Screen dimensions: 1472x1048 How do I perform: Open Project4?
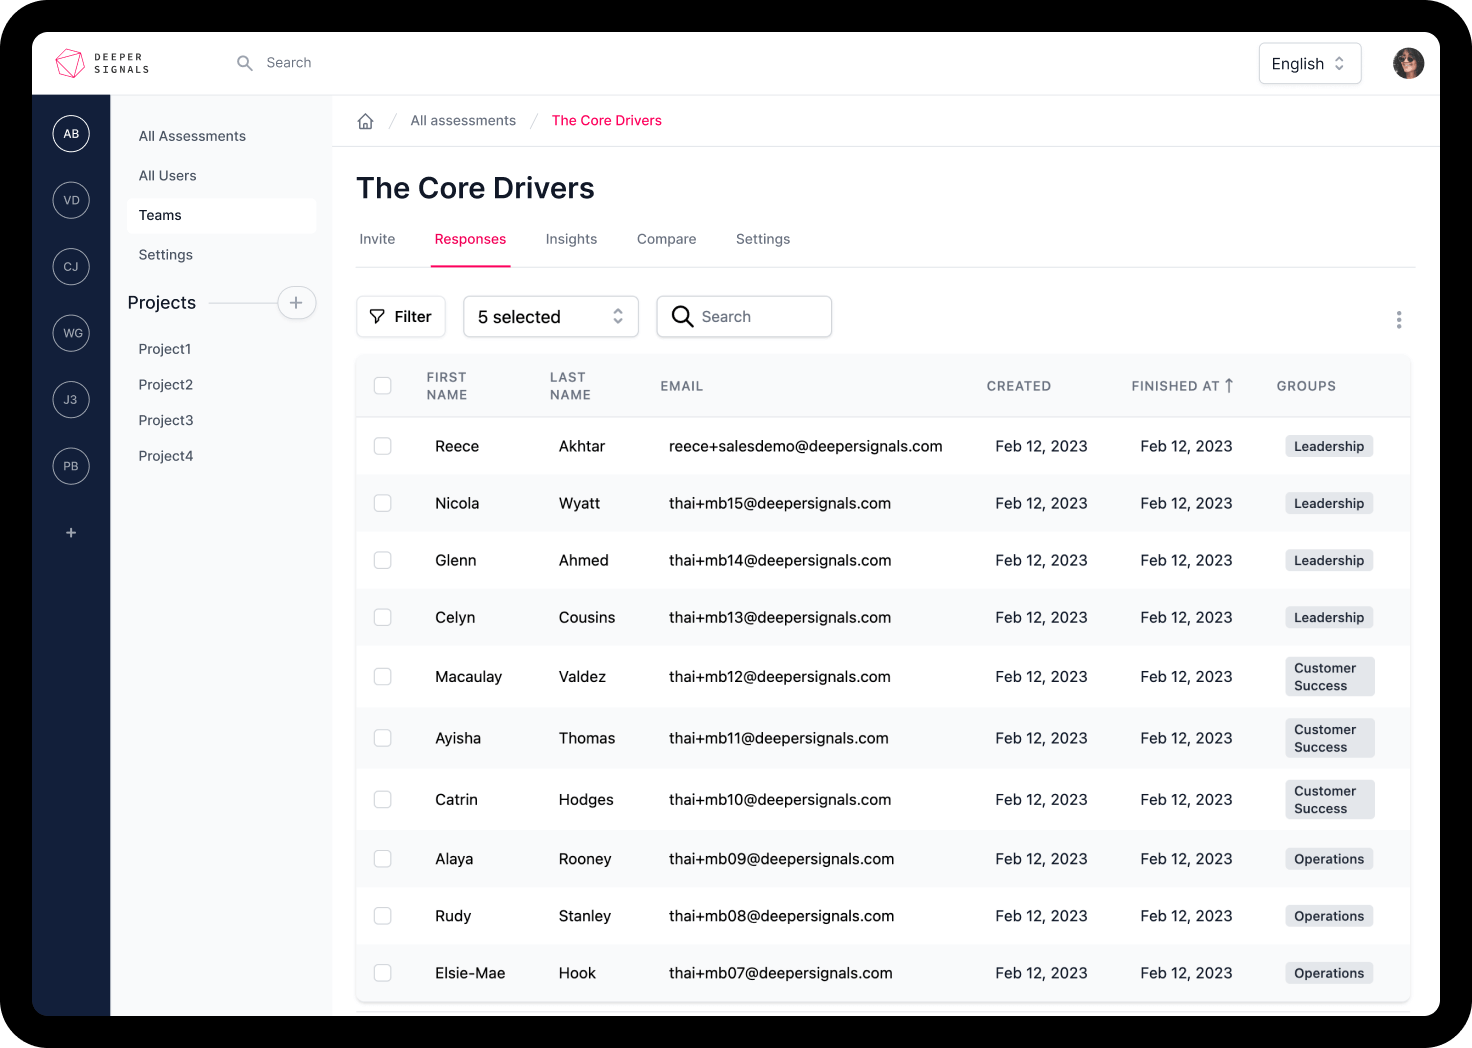tap(166, 456)
